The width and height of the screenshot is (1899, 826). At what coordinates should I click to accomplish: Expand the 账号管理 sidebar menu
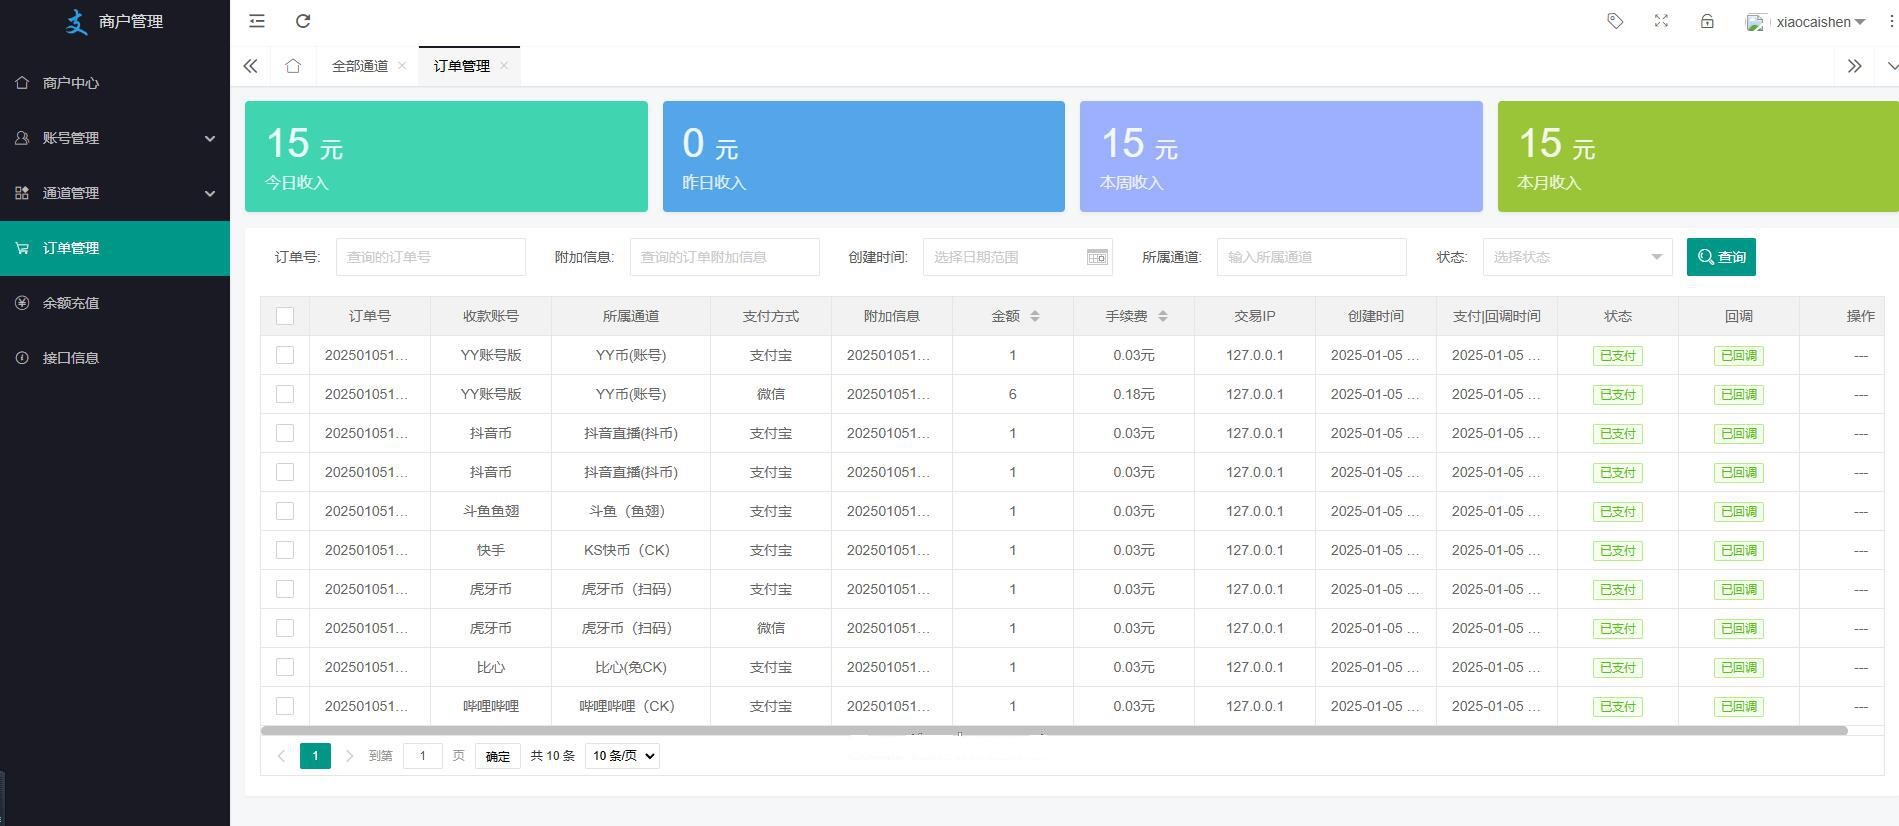pos(115,138)
